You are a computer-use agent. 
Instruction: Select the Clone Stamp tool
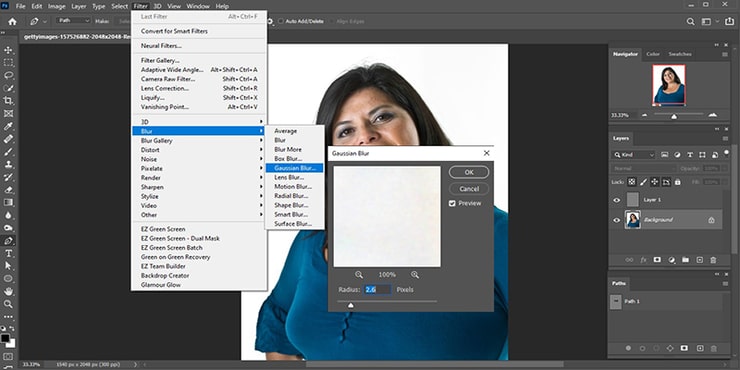tap(8, 164)
